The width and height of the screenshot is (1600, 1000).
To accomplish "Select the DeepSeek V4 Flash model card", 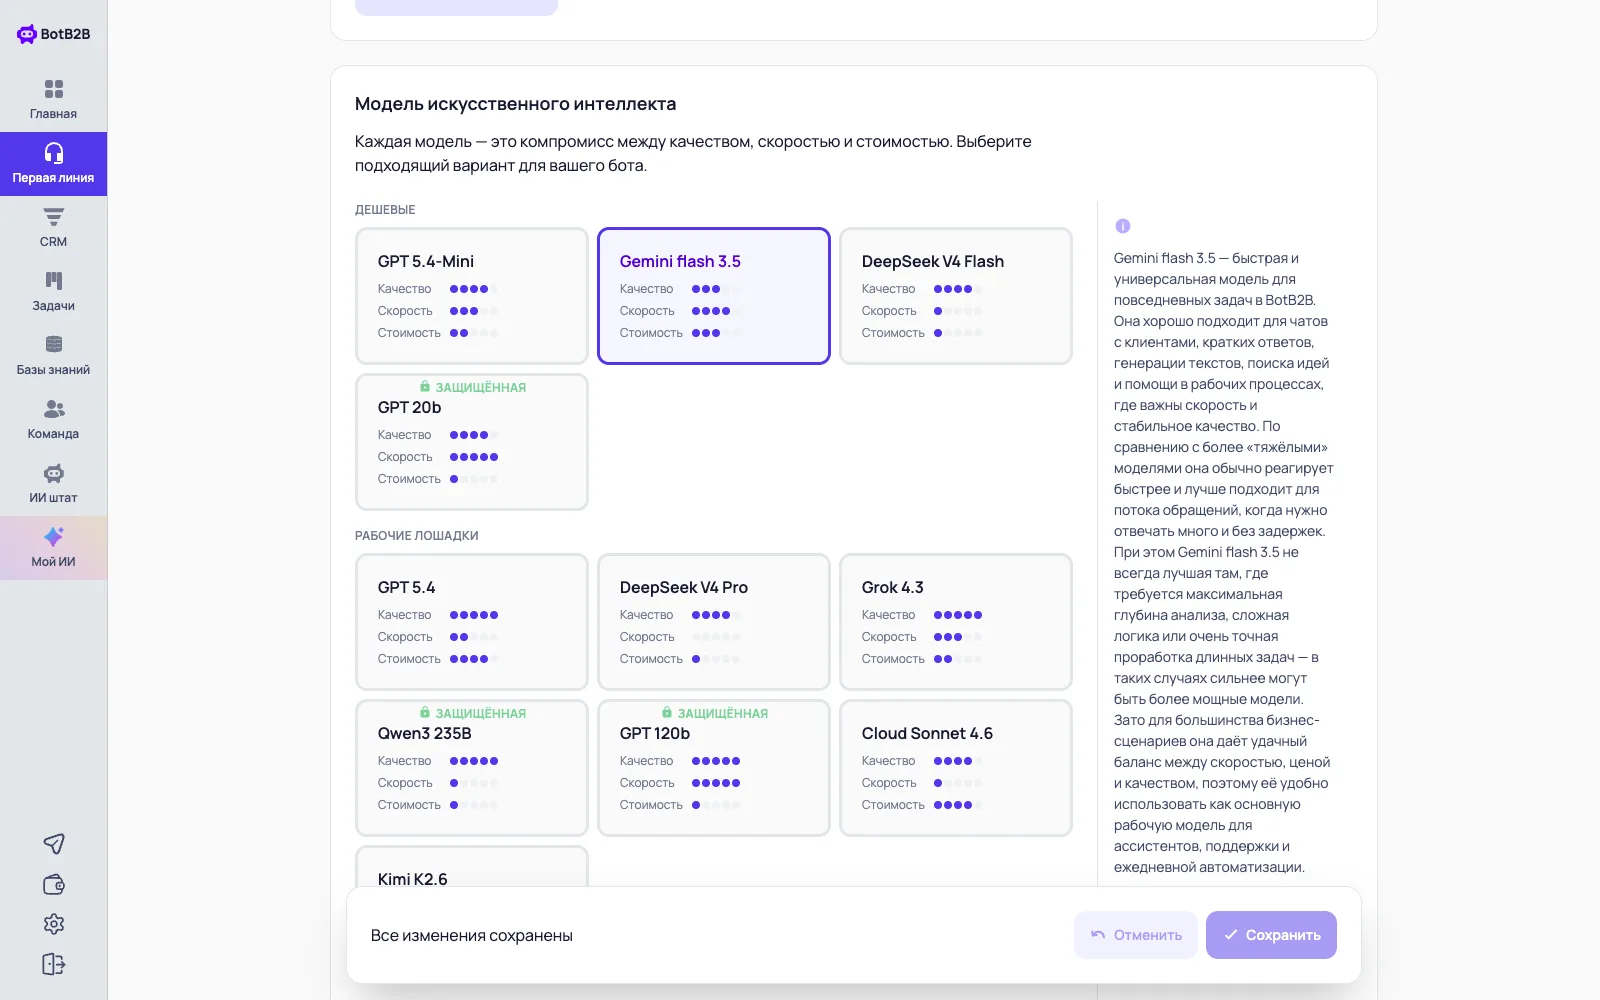I will (x=956, y=296).
